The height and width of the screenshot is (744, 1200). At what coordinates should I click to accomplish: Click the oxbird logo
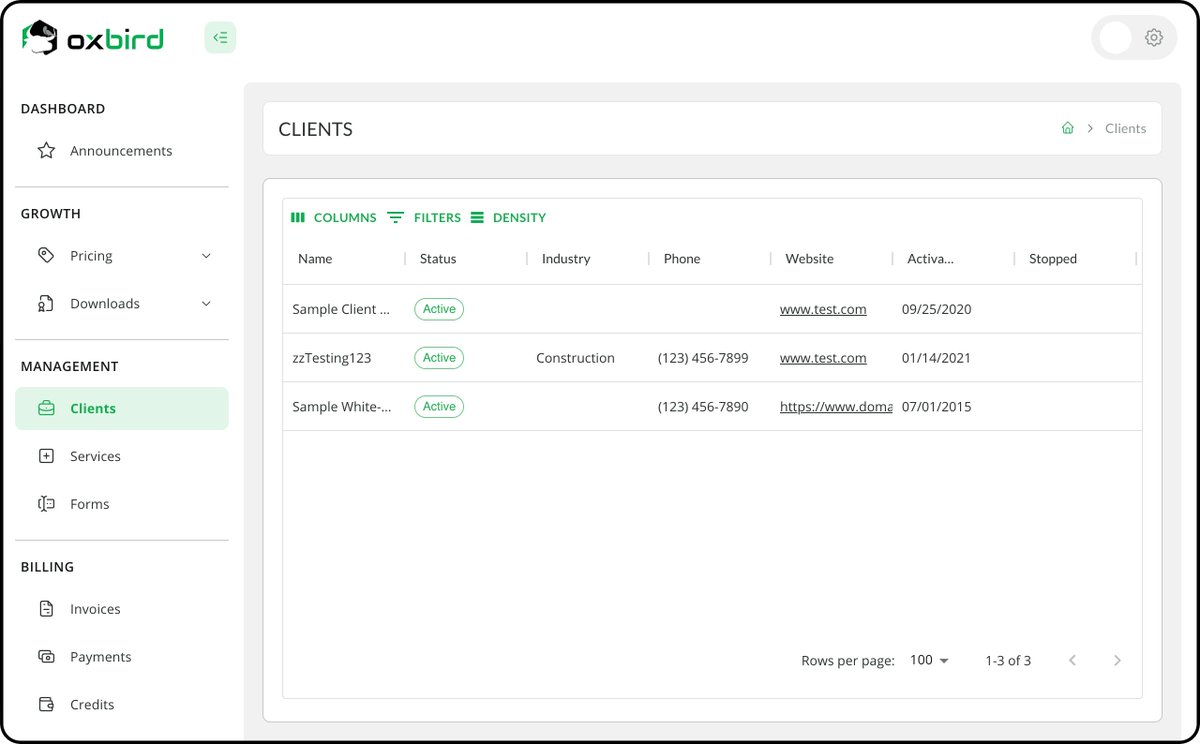tap(92, 38)
